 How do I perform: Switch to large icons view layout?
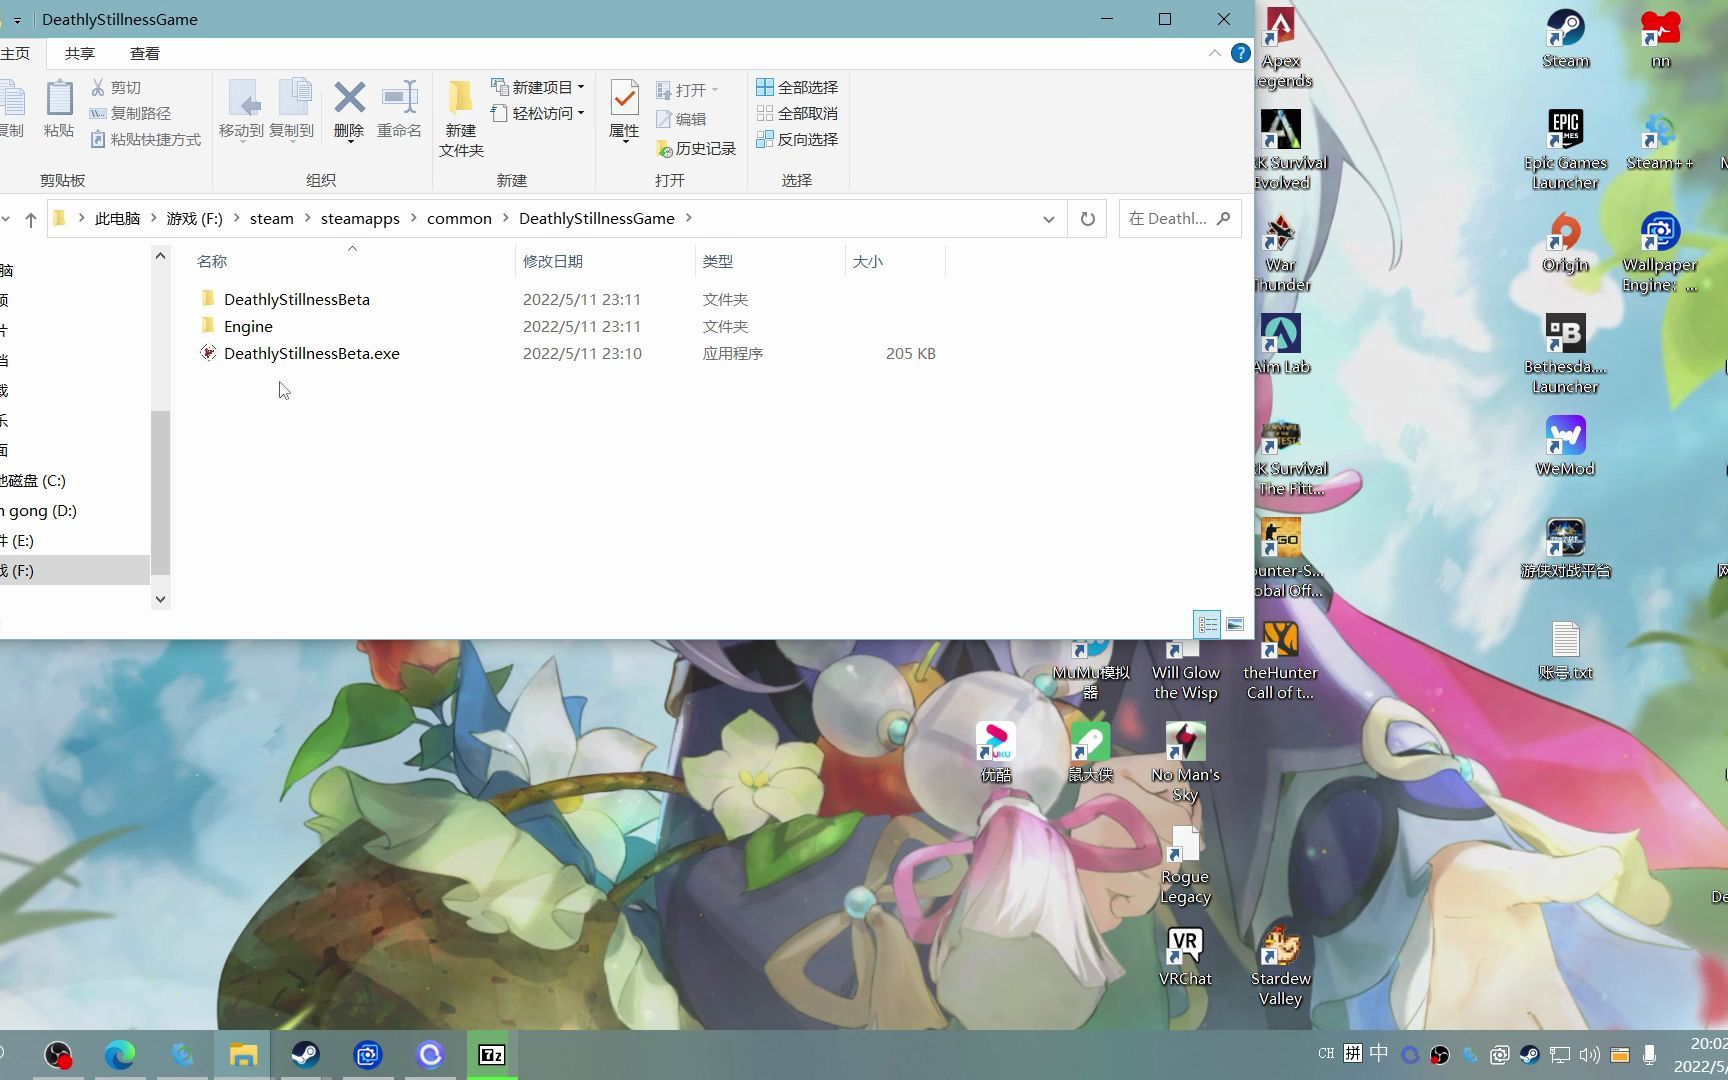1235,624
